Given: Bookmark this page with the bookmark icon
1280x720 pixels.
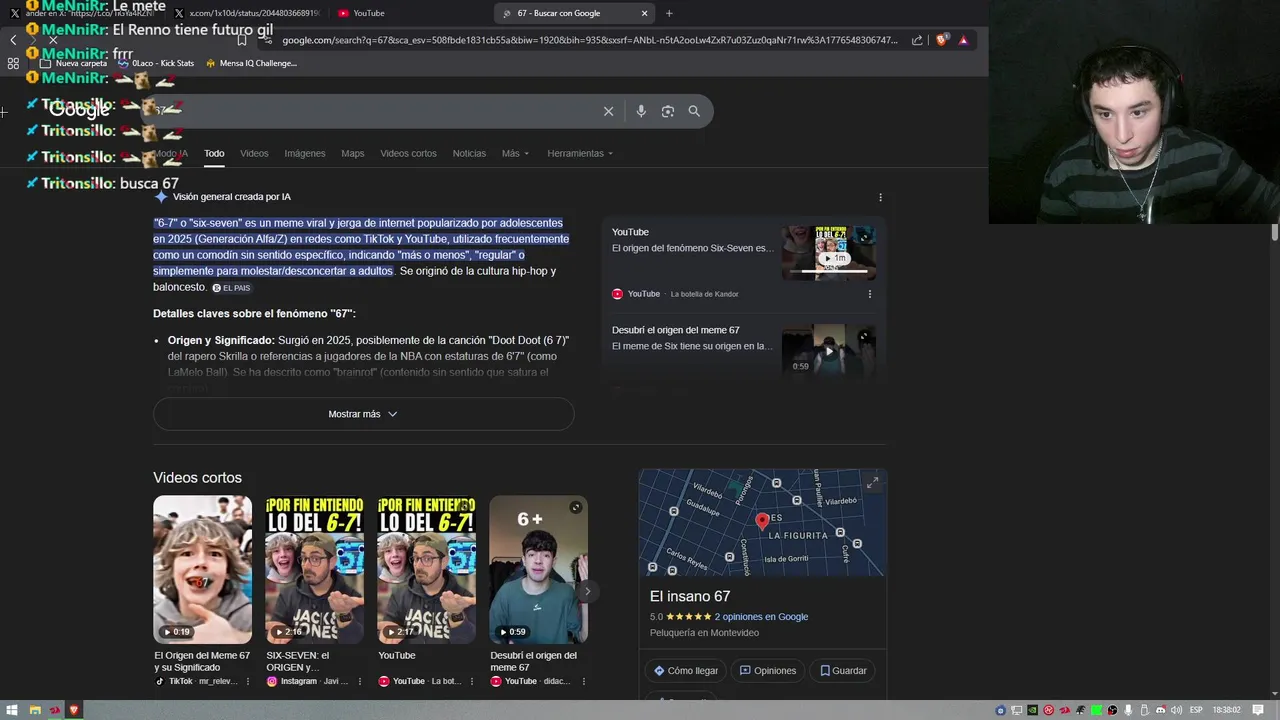Looking at the screenshot, I should point(242,40).
